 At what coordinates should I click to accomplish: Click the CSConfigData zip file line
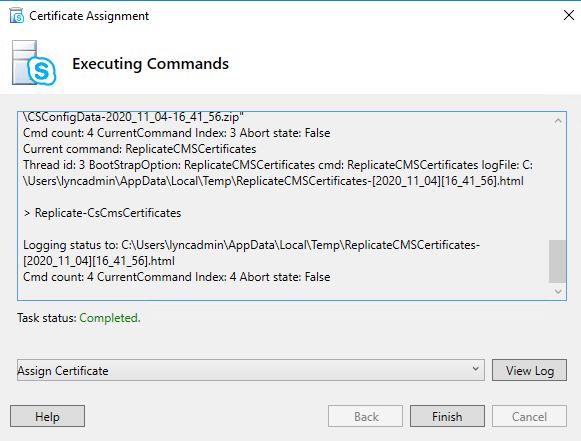click(133, 117)
